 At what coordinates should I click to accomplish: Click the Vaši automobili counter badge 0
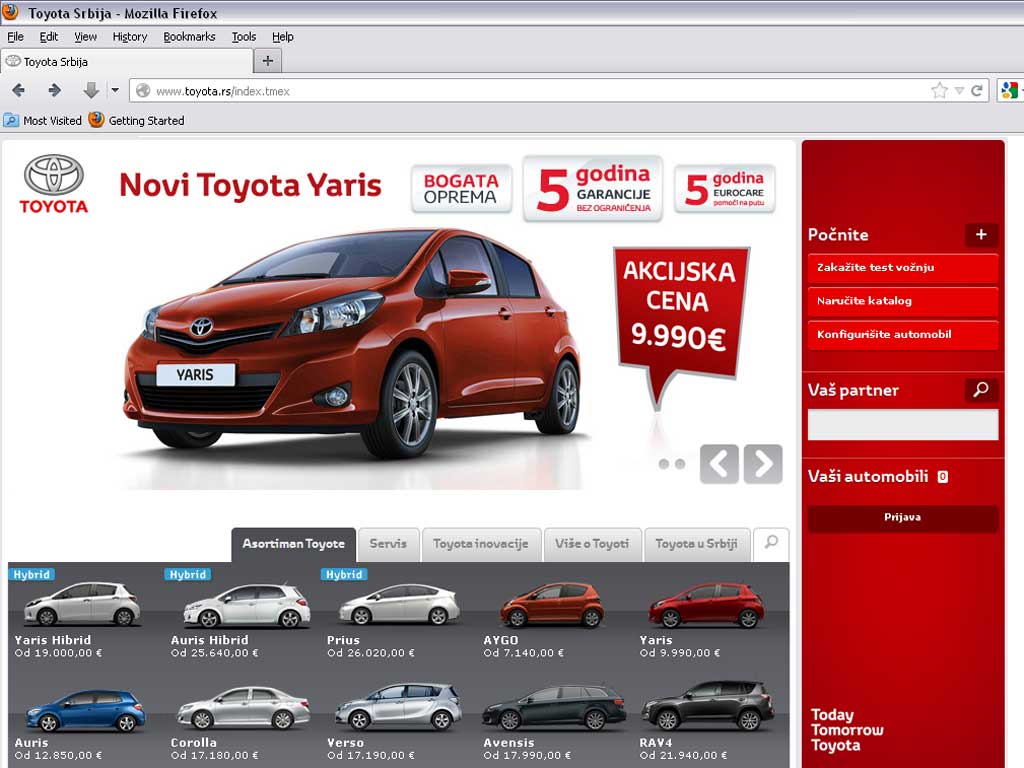(x=942, y=477)
